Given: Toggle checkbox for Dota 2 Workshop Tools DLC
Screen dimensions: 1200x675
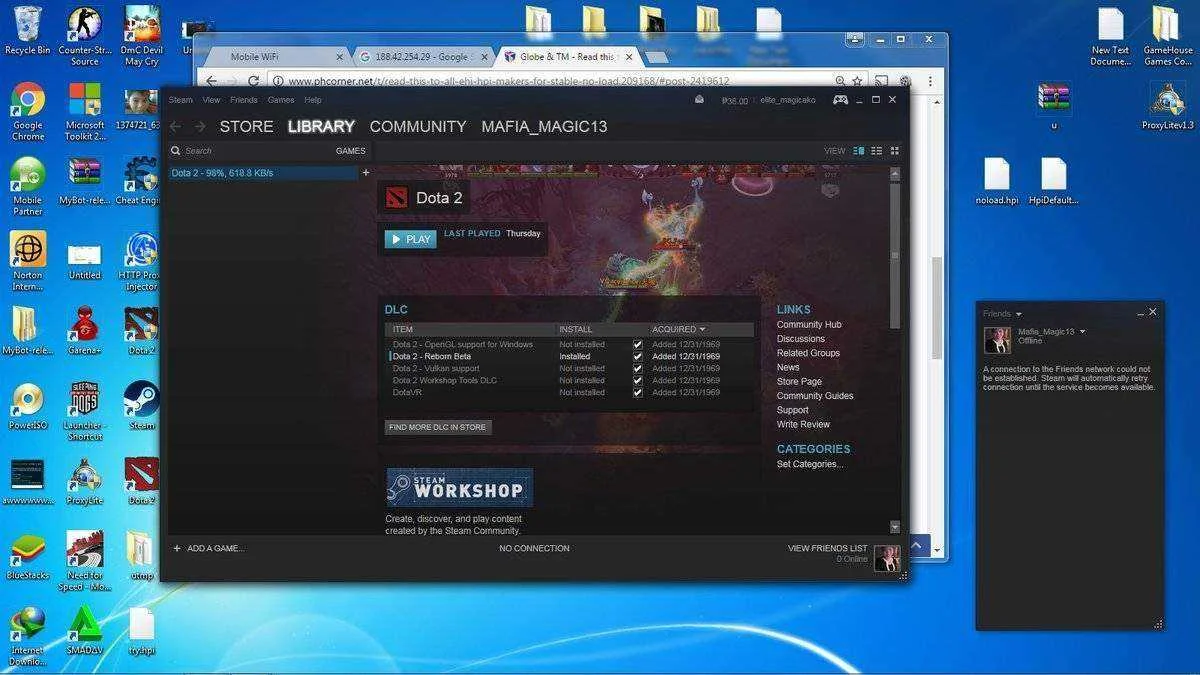Looking at the screenshot, I should tap(638, 380).
